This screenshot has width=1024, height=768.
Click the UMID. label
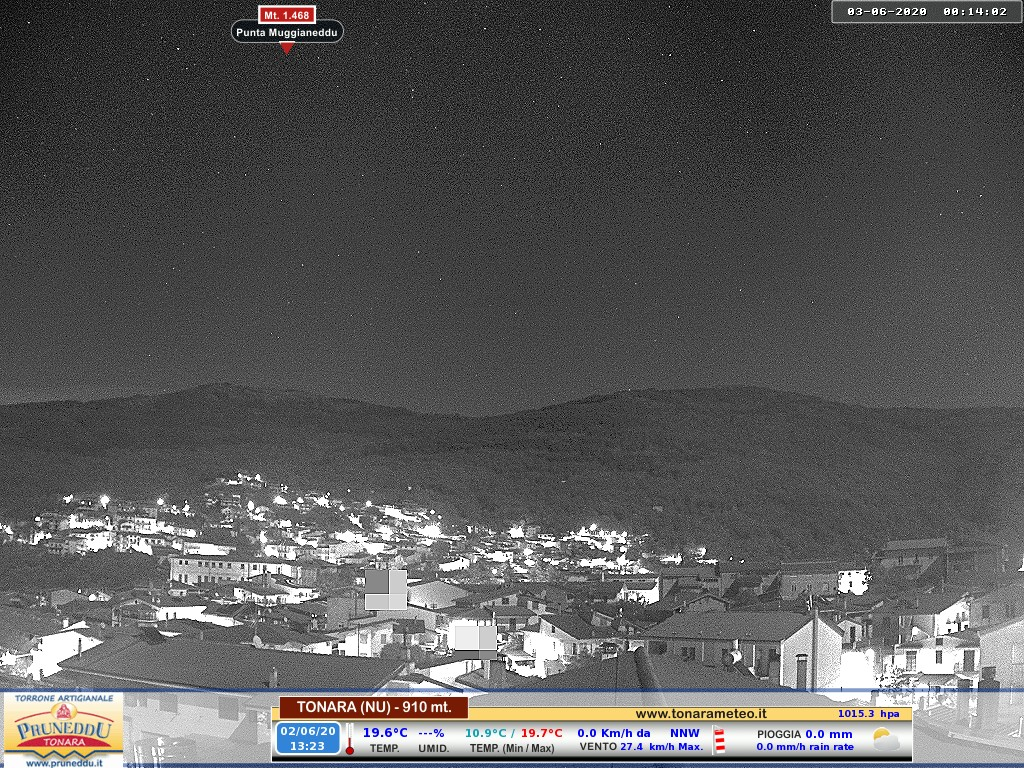click(434, 748)
